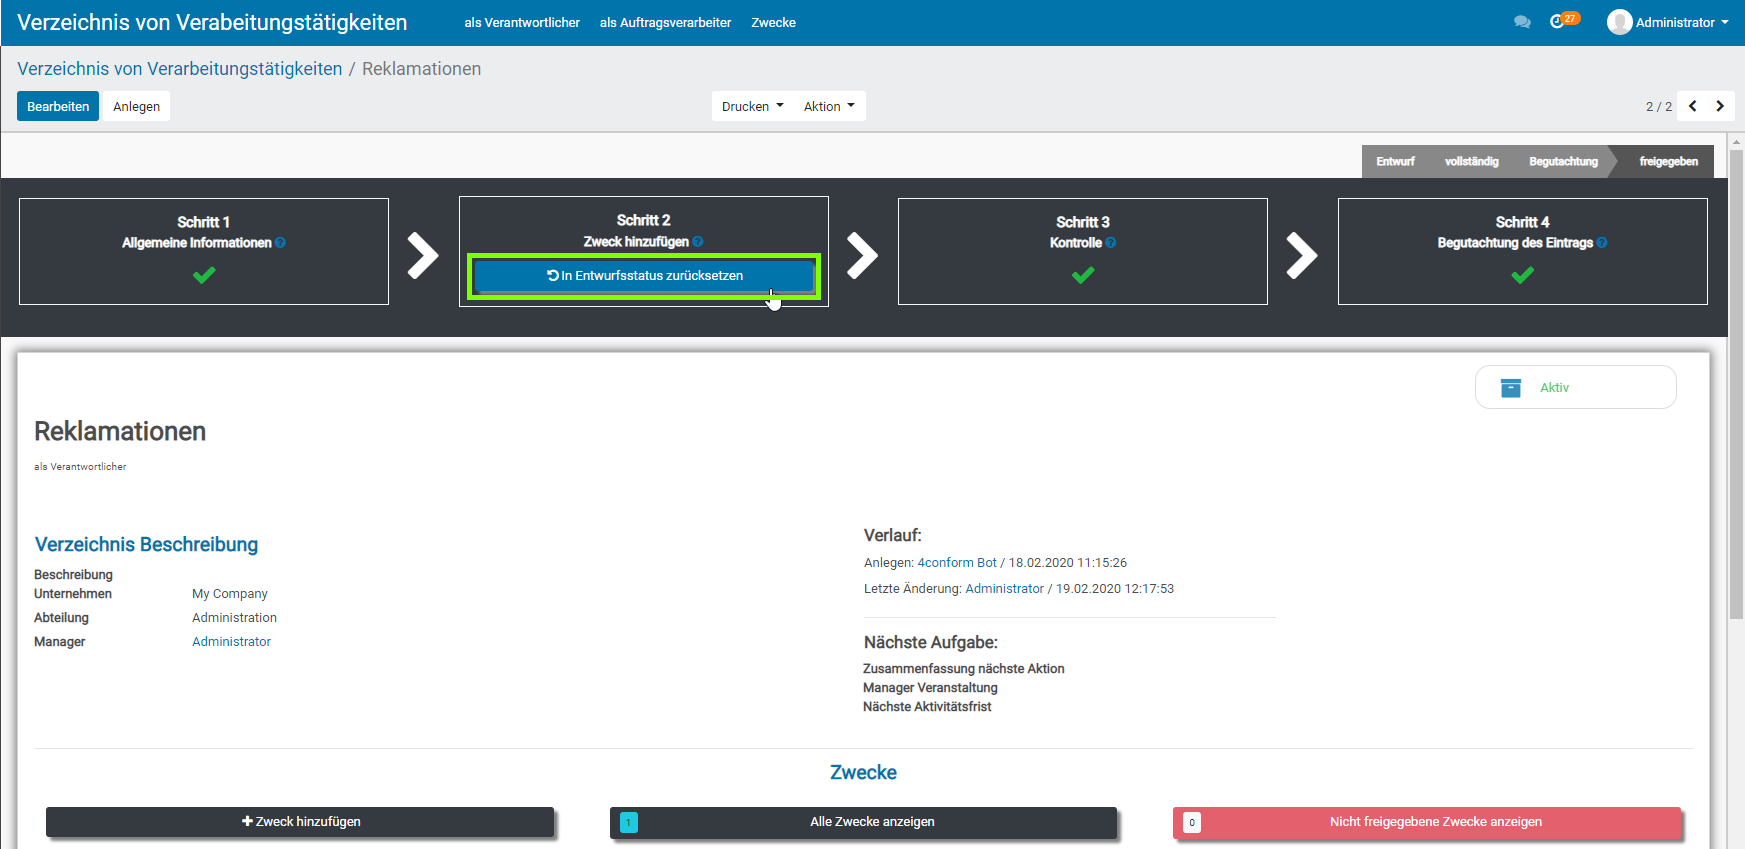Go to previous record arrow
Viewport: 1745px width, 849px height.
pyautogui.click(x=1692, y=106)
